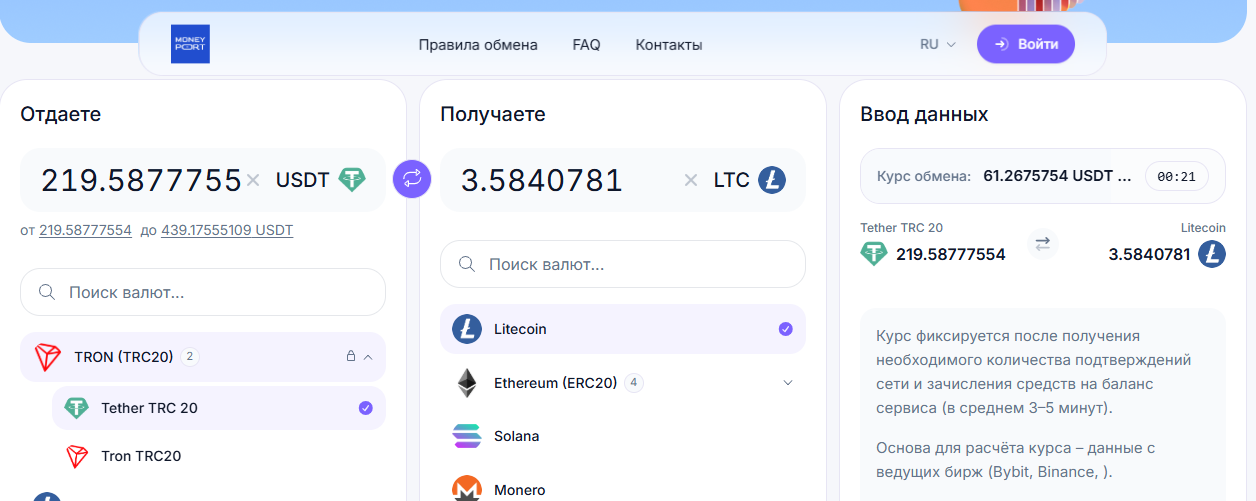Clear the LTC amount with X
This screenshot has height=501, width=1256.
pos(691,180)
